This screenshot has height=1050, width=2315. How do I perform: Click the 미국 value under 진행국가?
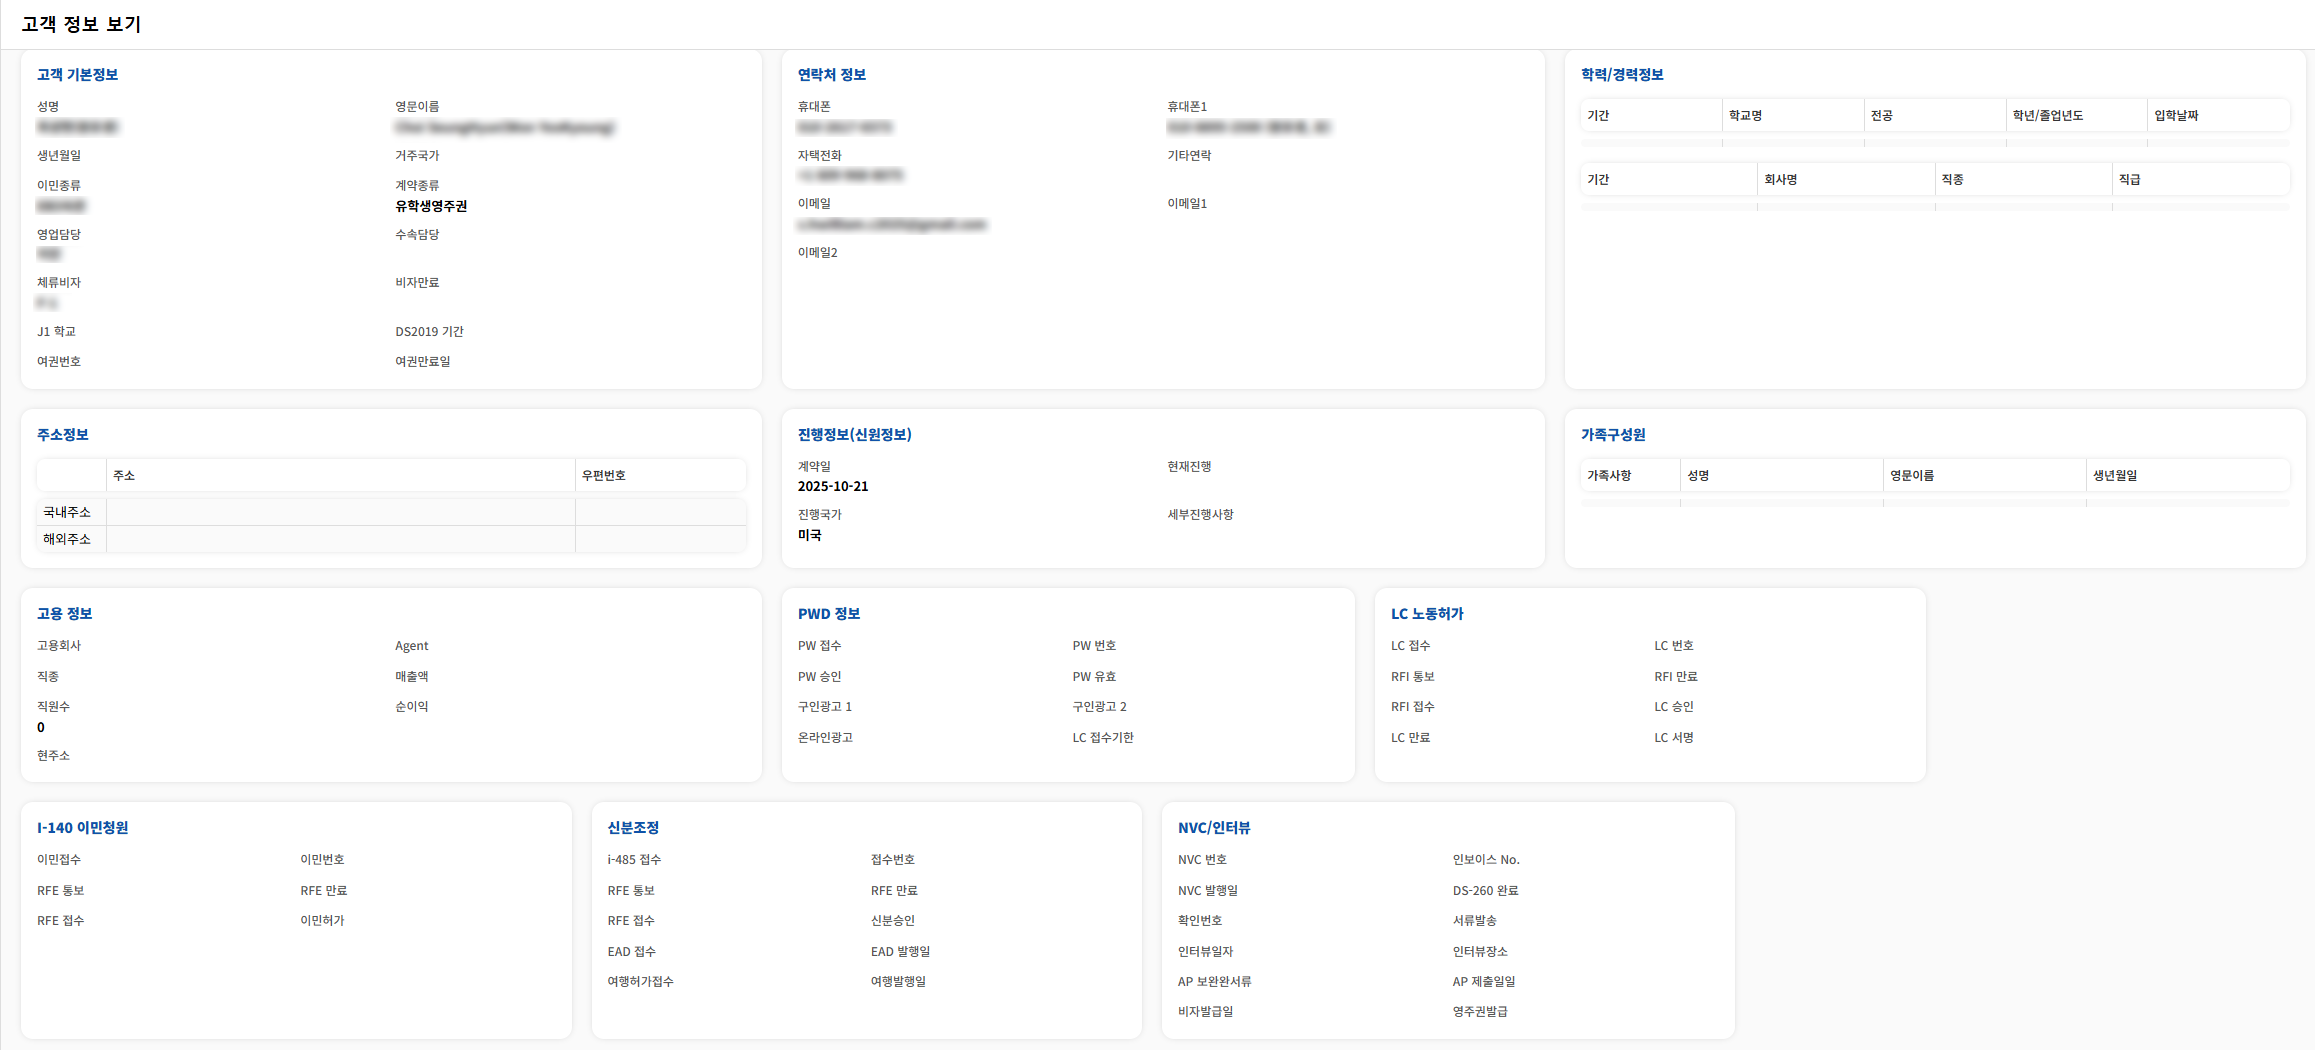click(x=809, y=536)
